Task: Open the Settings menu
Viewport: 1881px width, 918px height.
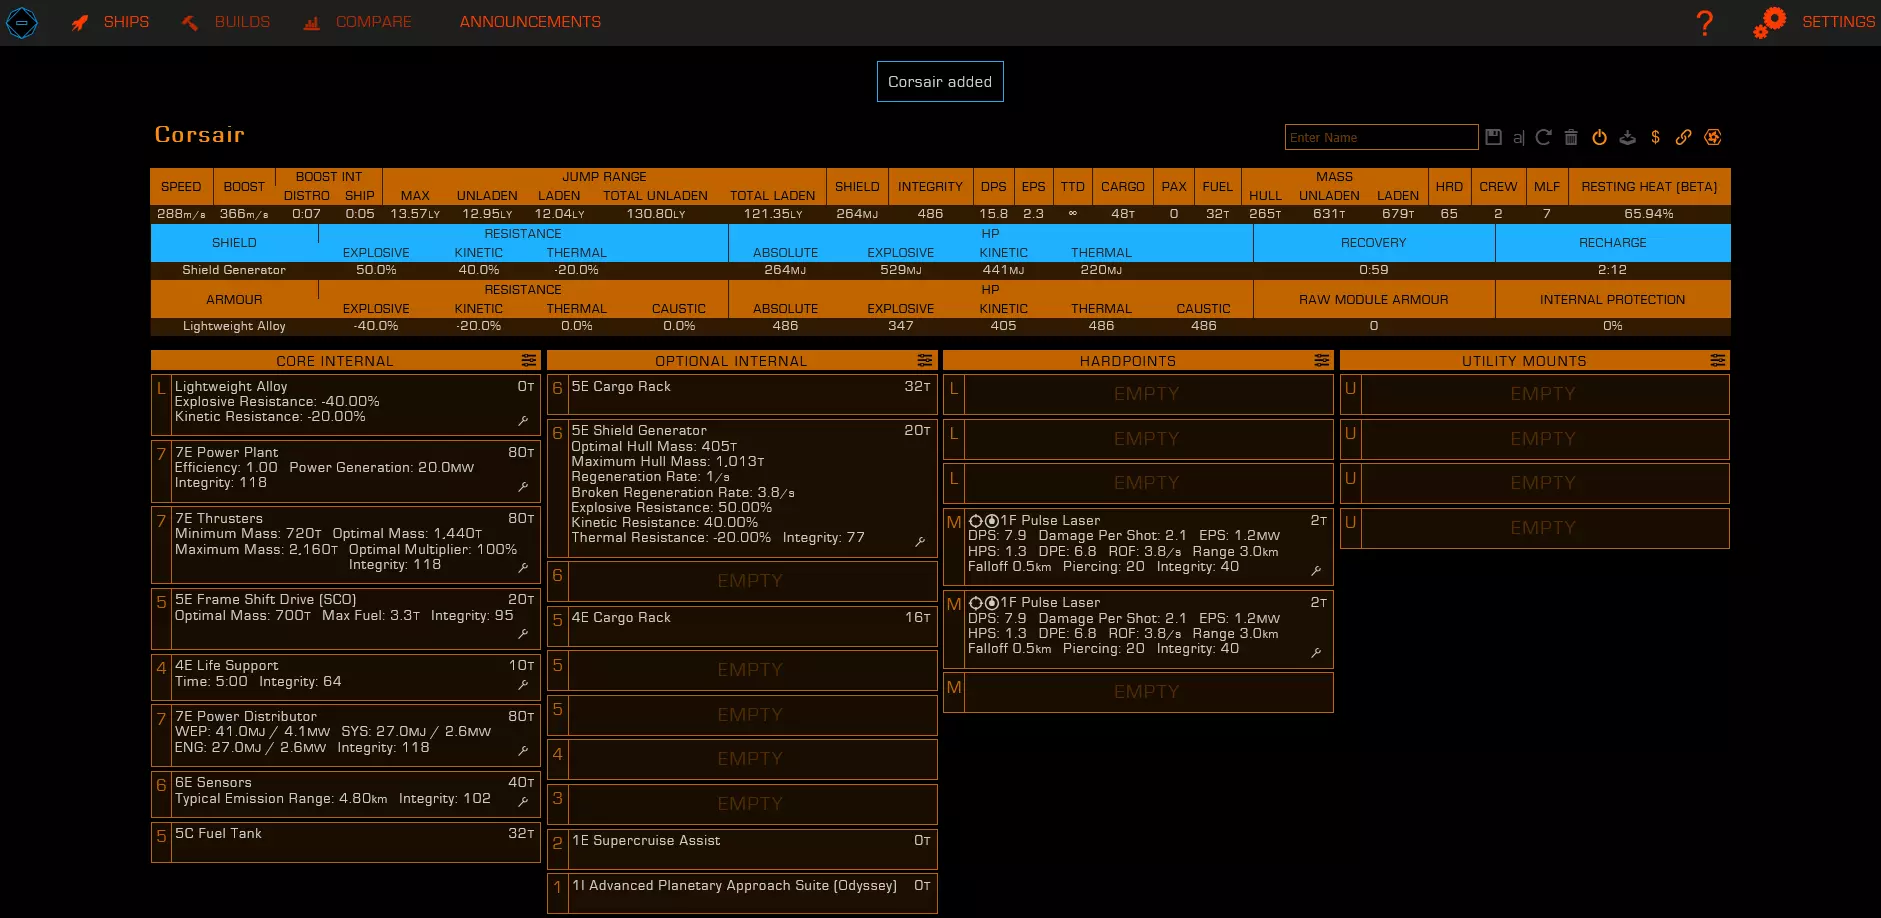Action: (1814, 22)
